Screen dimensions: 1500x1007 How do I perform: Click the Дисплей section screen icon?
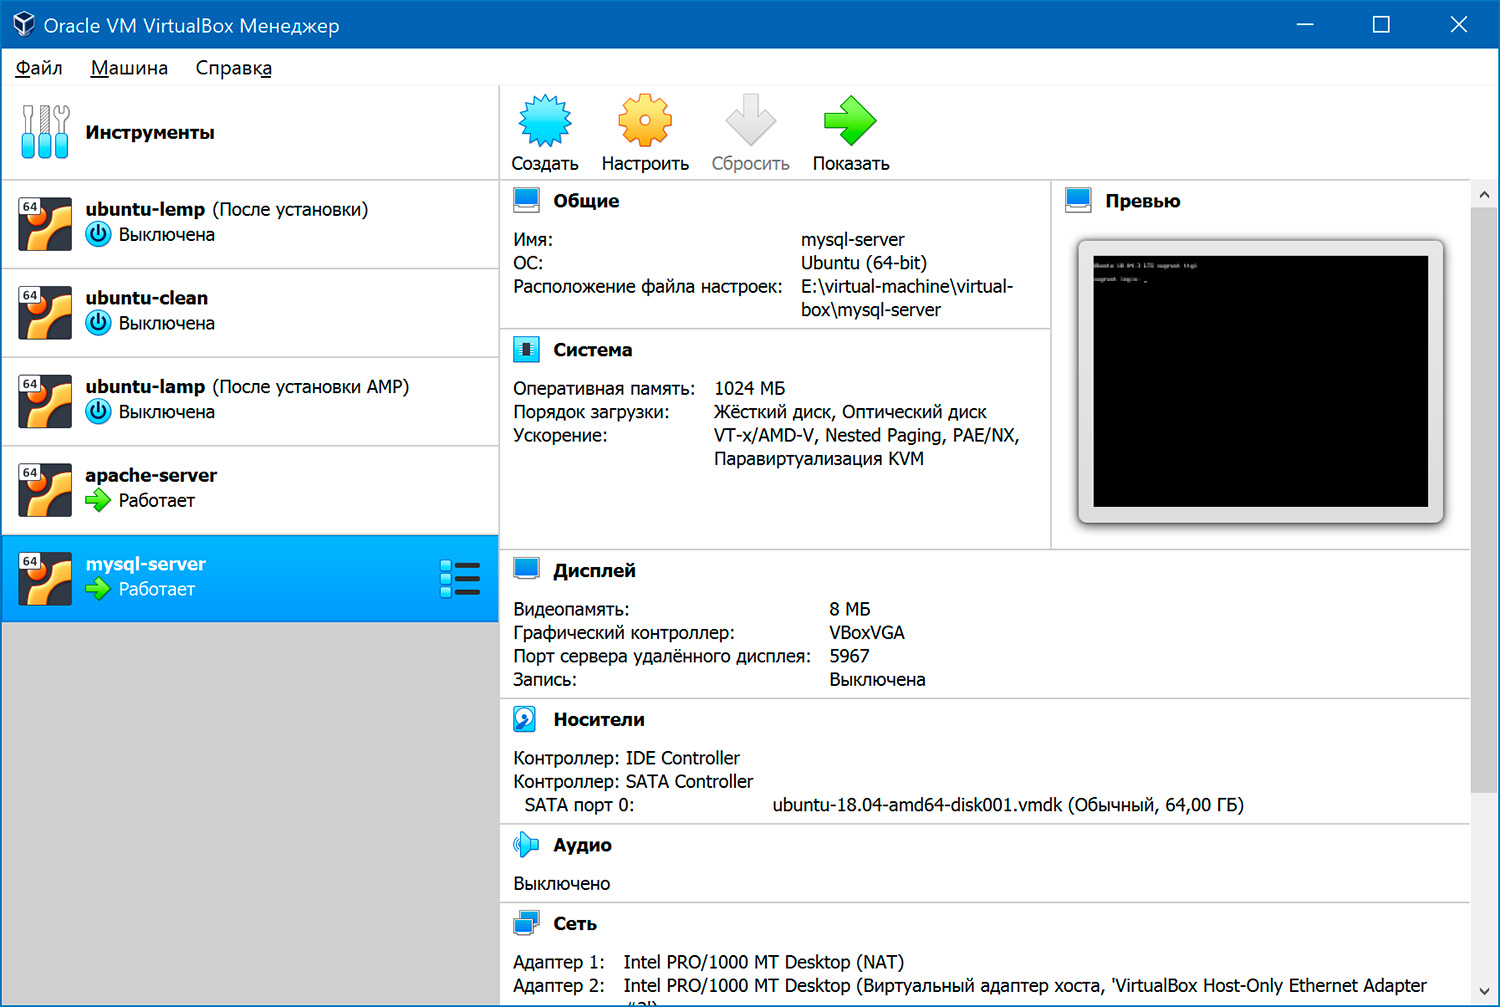[526, 570]
